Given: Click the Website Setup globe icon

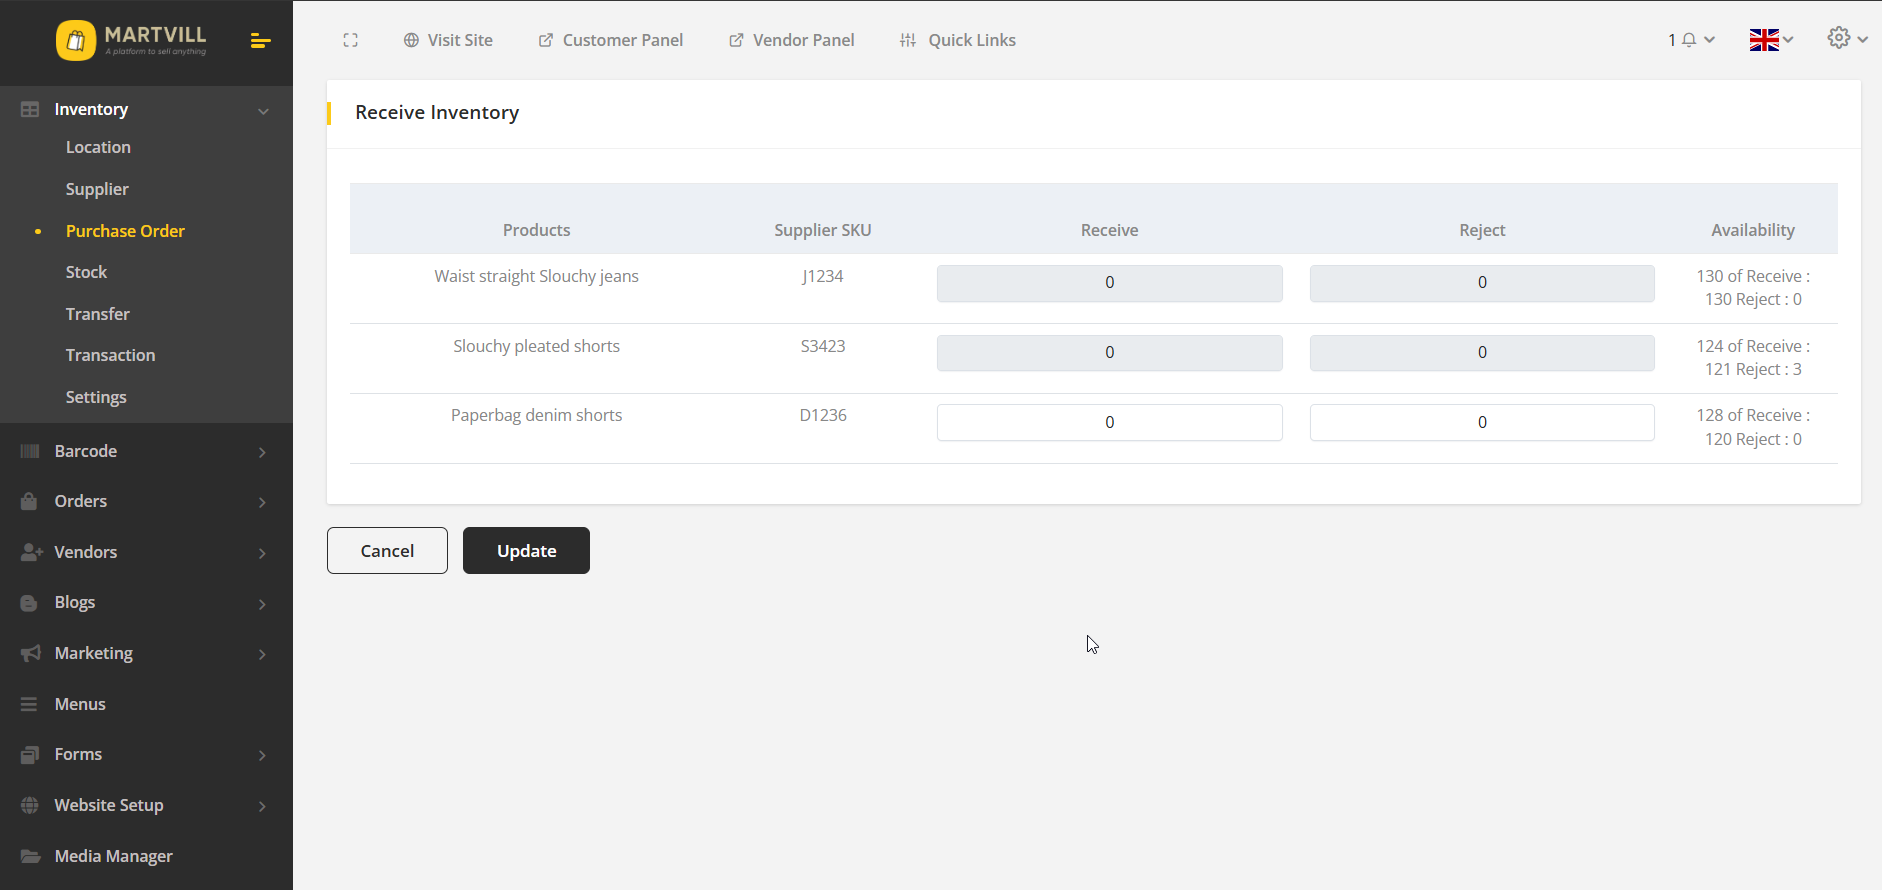Looking at the screenshot, I should click(x=30, y=805).
